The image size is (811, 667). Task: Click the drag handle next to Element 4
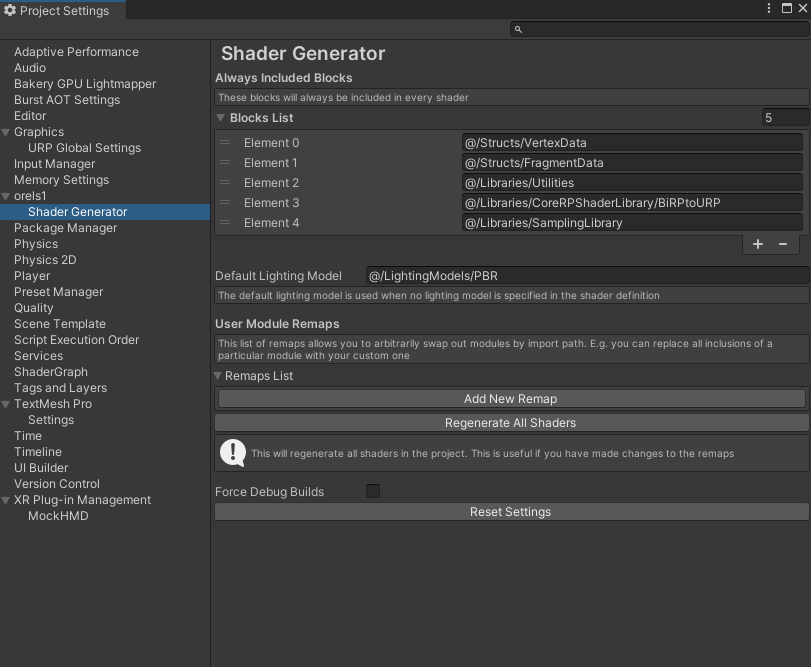tap(224, 223)
